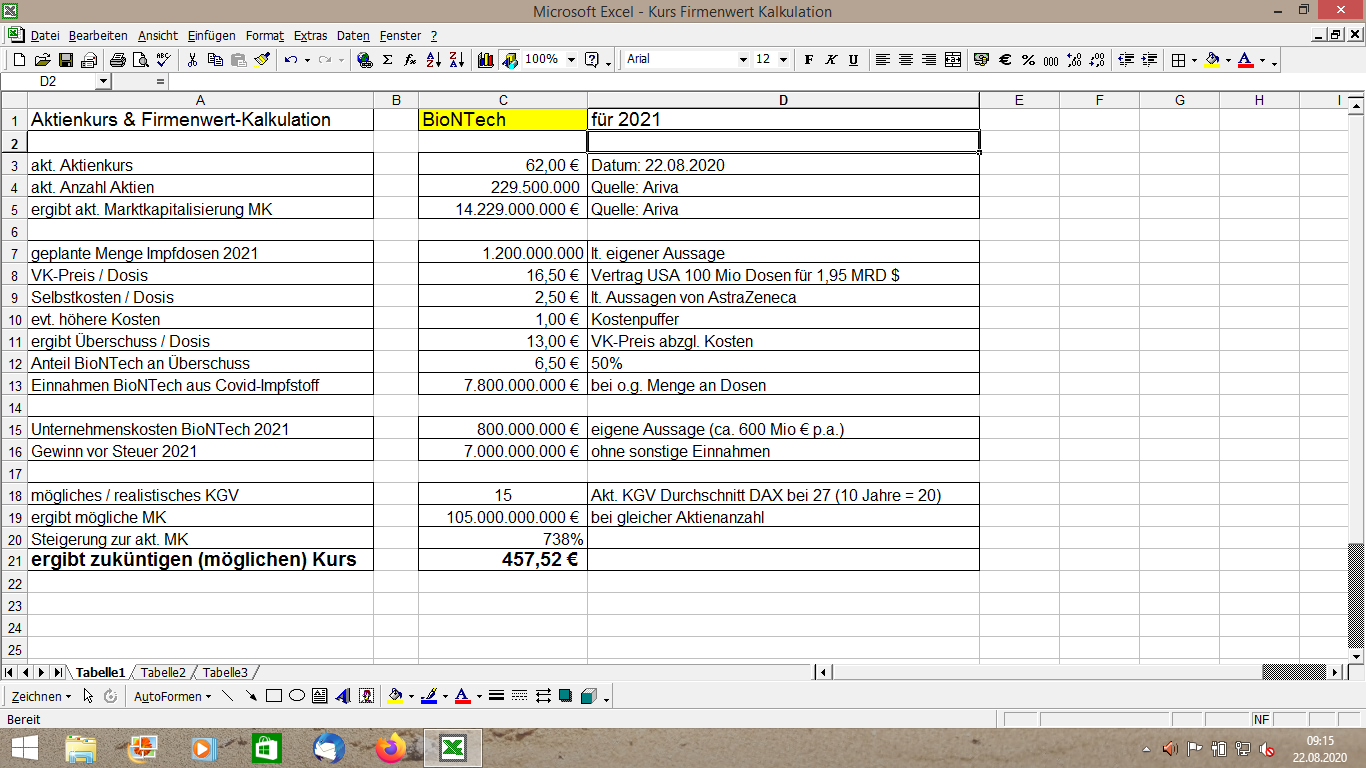Center-align the cell contents
This screenshot has width=1366, height=768.
pos(906,60)
